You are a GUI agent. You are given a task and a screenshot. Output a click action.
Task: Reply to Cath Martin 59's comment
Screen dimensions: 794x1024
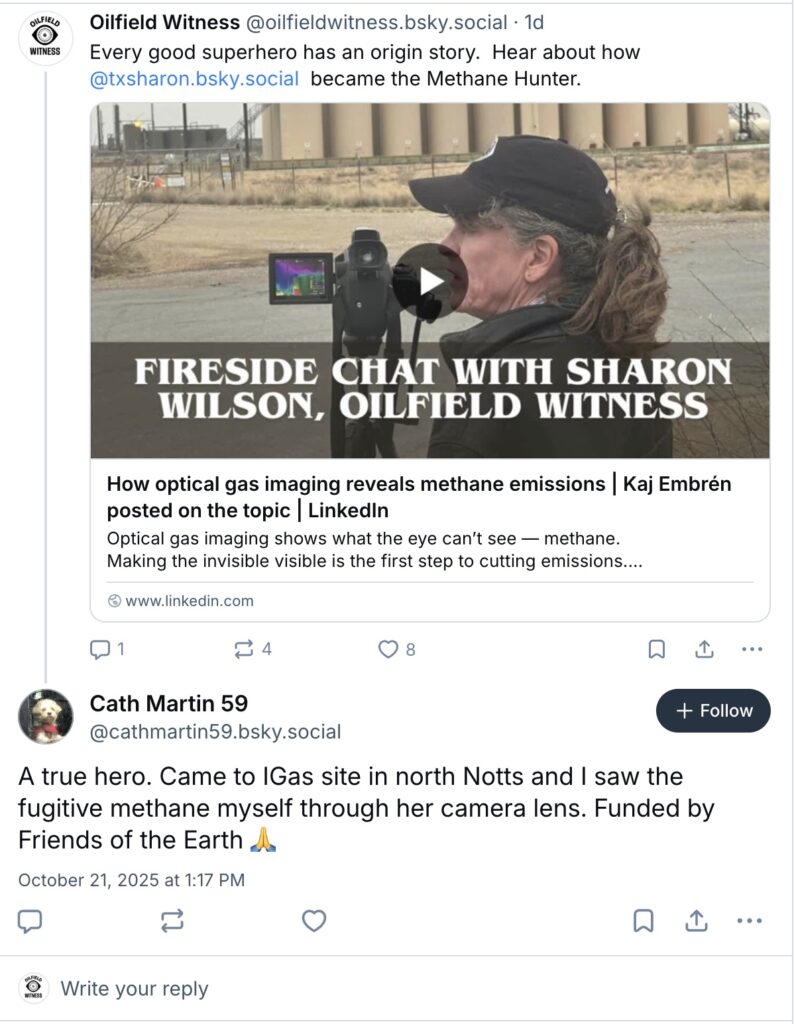click(x=31, y=921)
